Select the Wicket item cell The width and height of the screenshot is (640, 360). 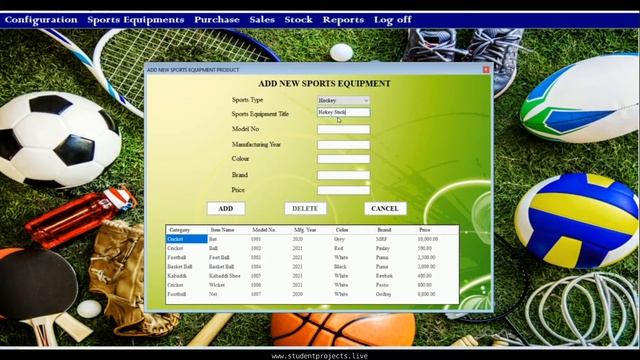point(217,285)
